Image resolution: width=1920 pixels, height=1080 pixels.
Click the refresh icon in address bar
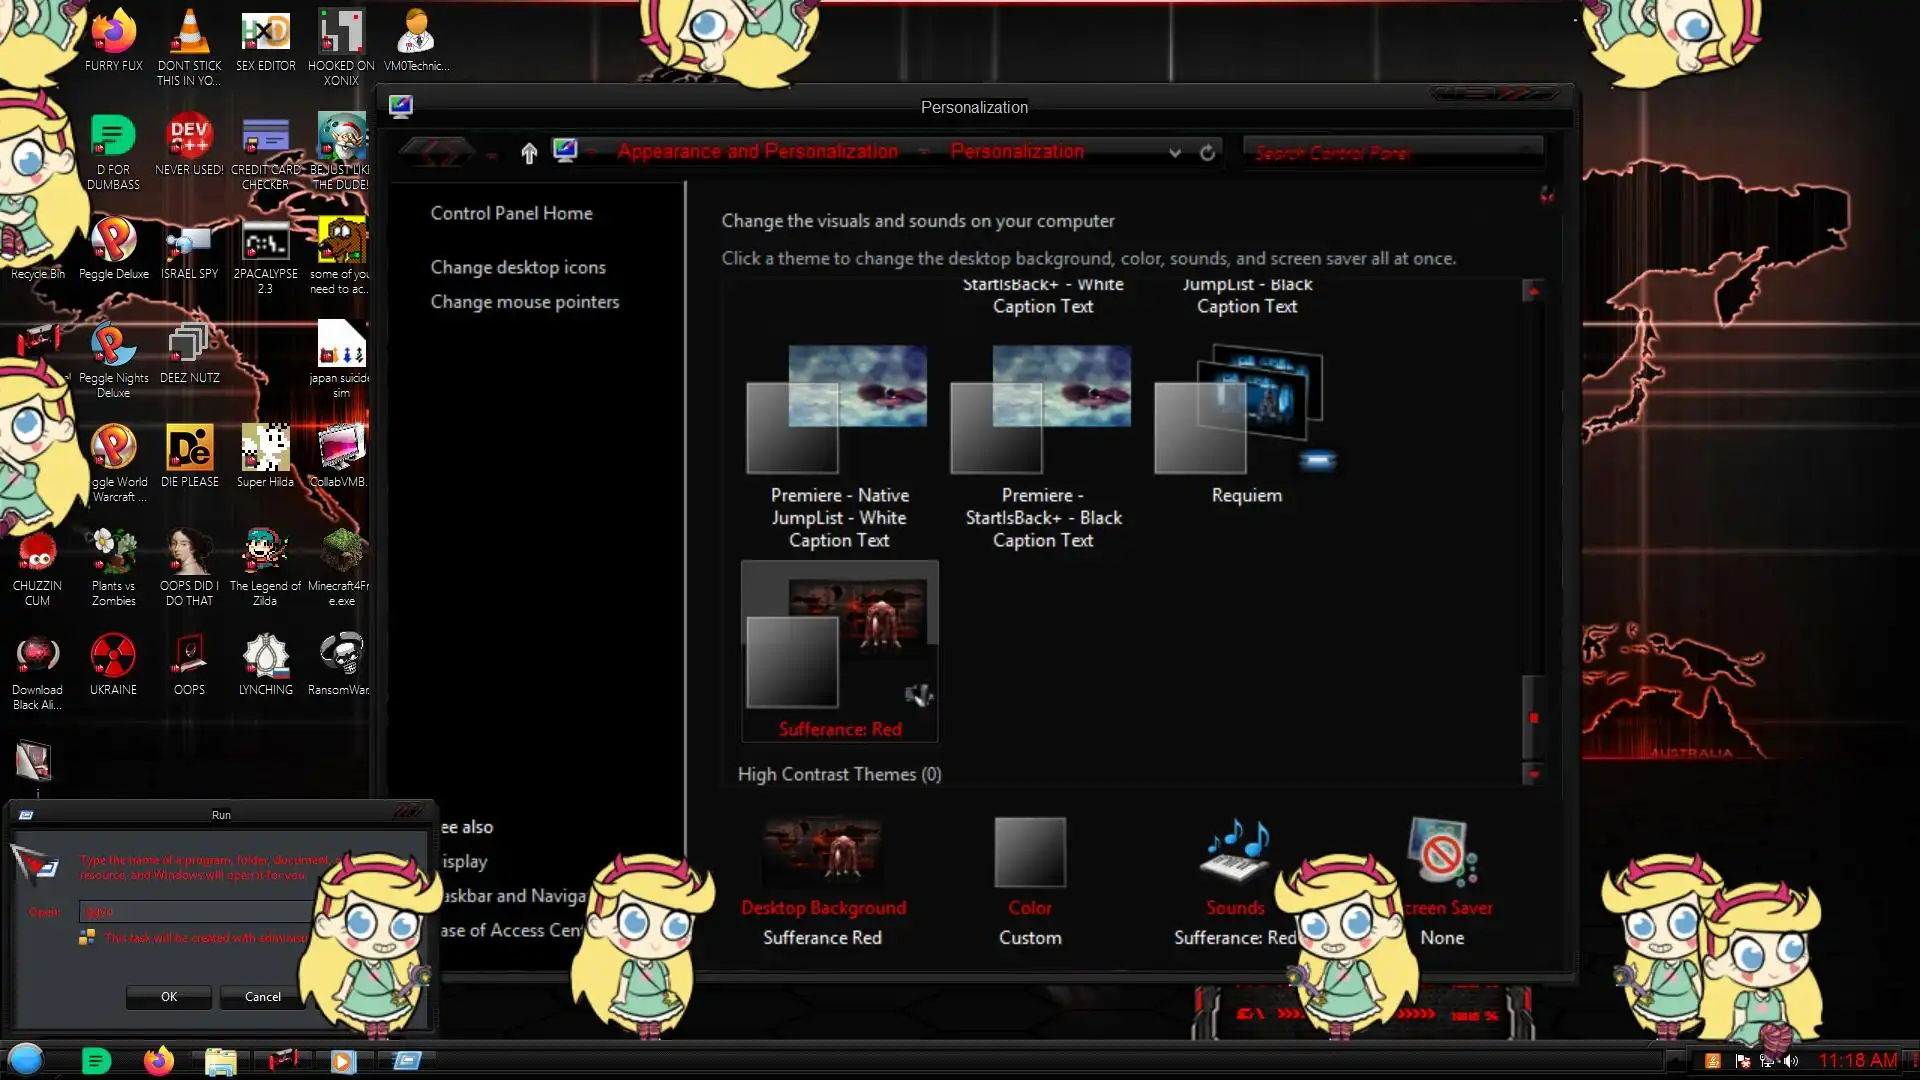1207,152
